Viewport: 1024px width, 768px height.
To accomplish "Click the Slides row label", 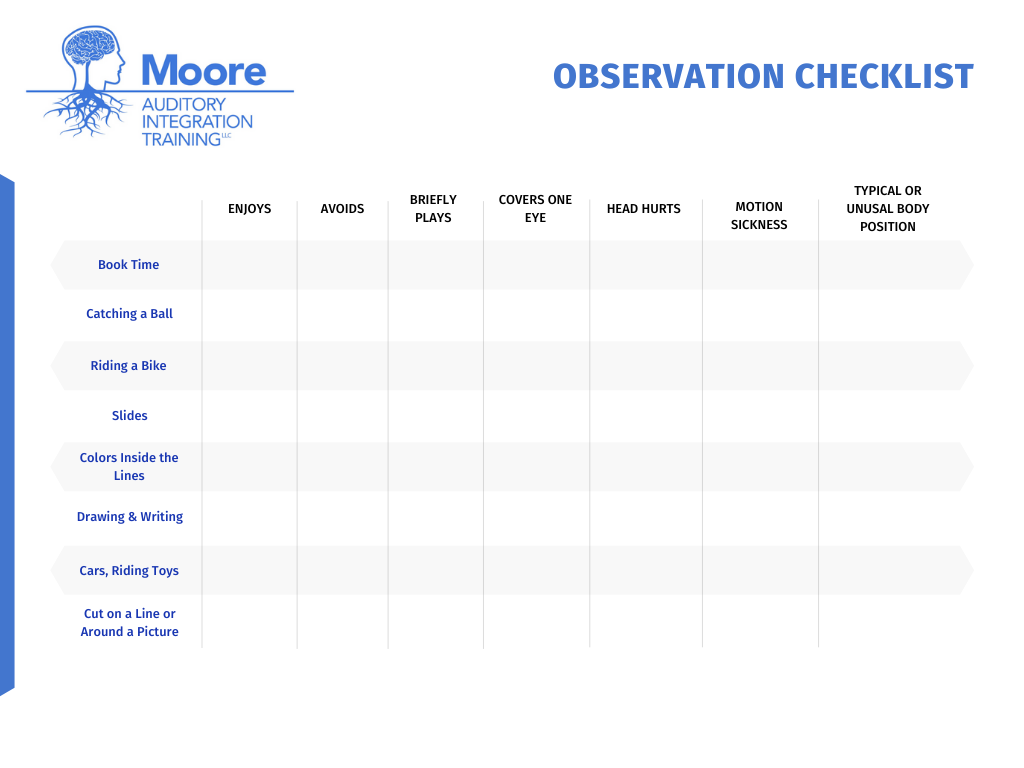I will [x=128, y=415].
